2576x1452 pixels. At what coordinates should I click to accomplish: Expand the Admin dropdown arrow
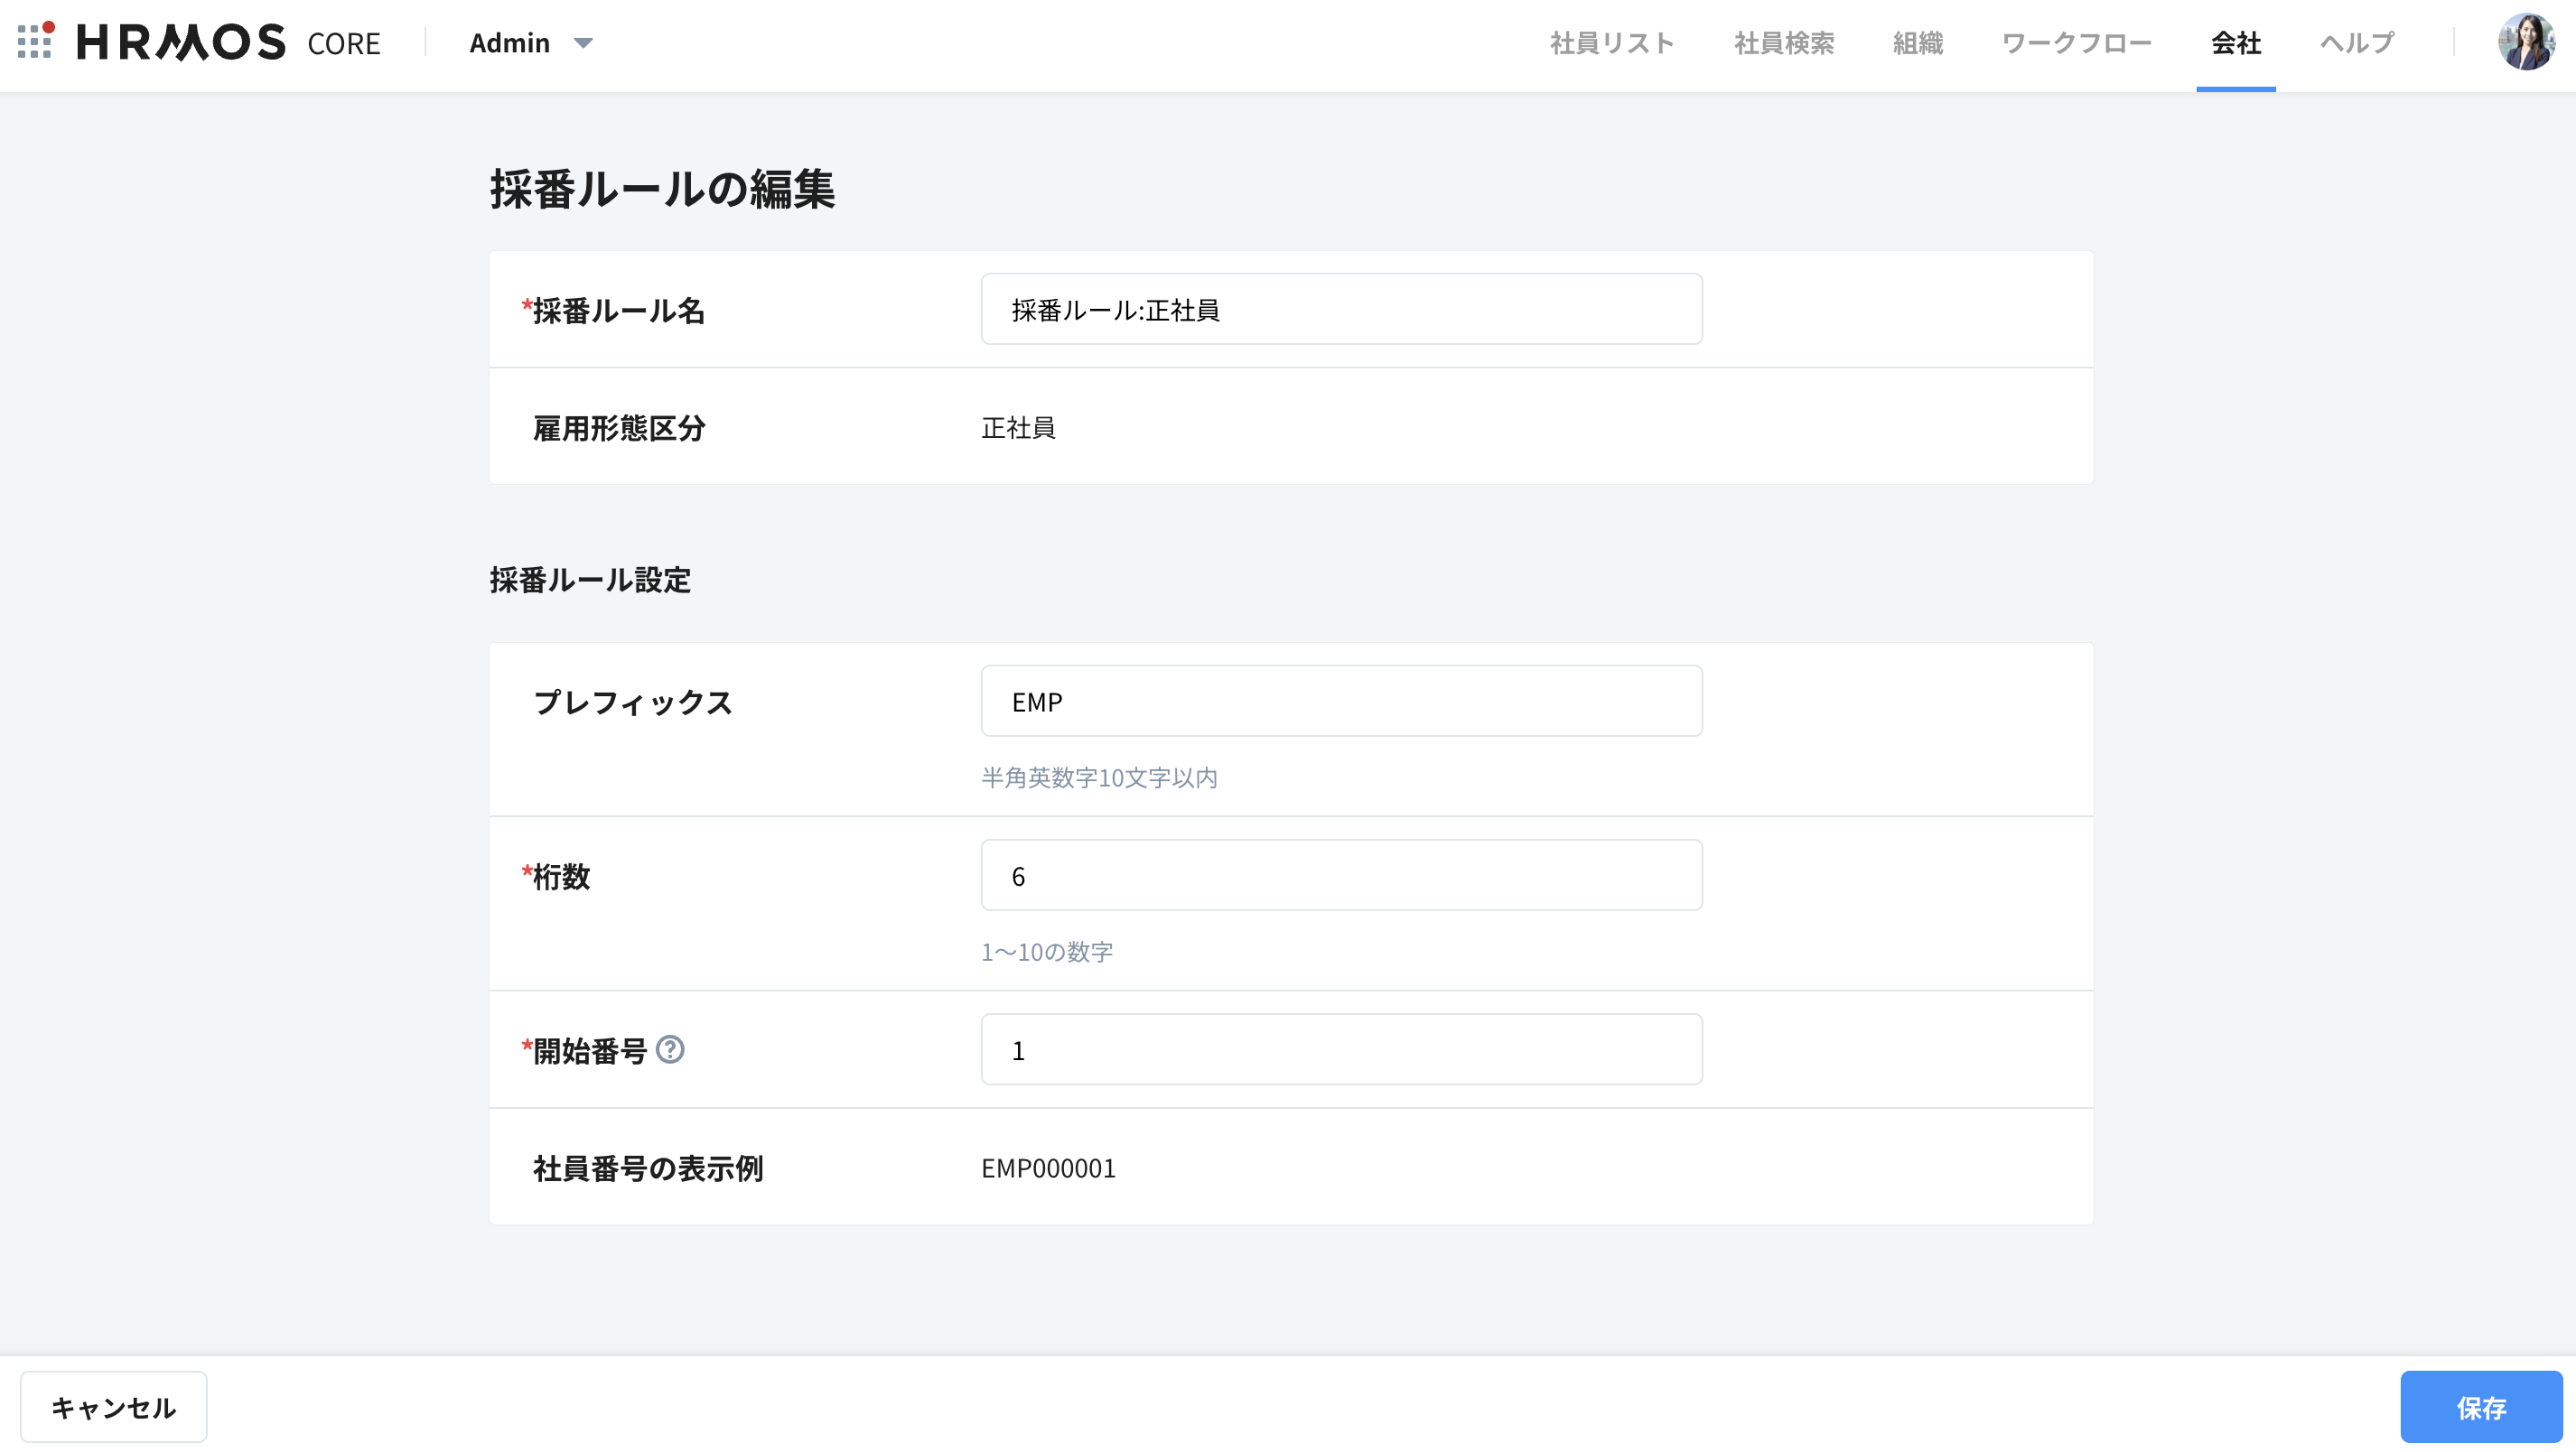pyautogui.click(x=583, y=43)
